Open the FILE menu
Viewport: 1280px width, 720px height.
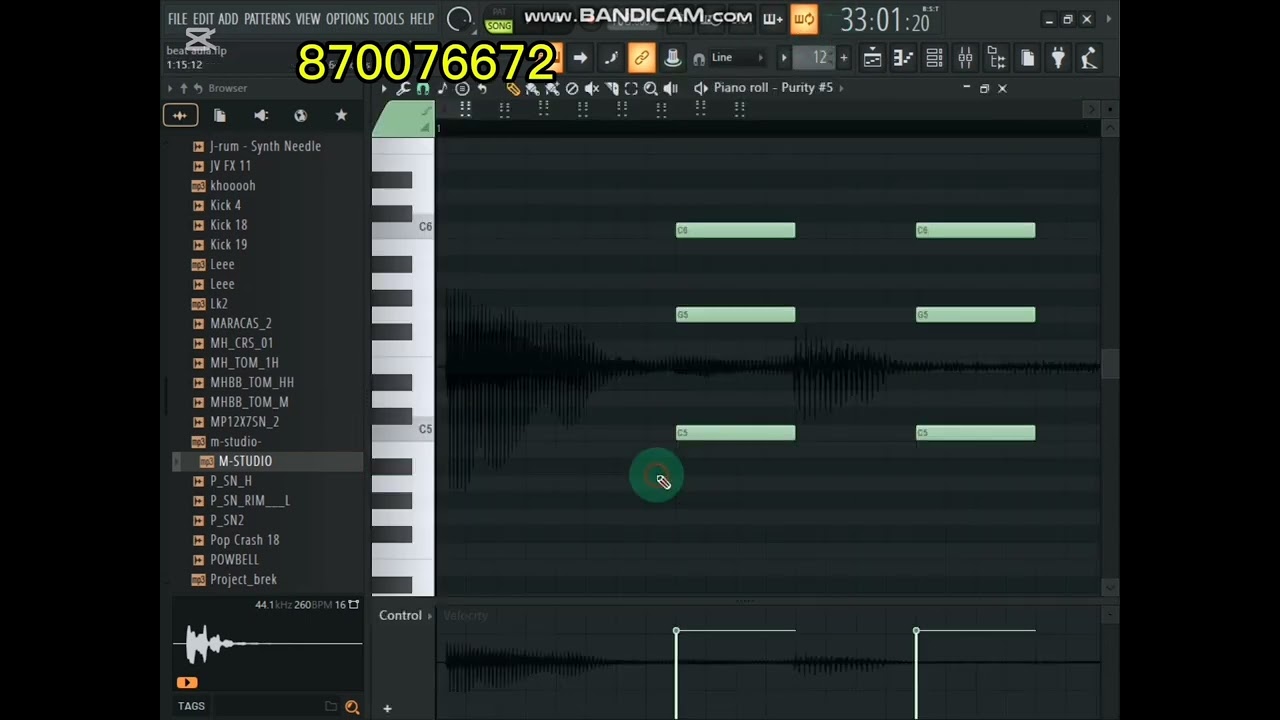178,19
